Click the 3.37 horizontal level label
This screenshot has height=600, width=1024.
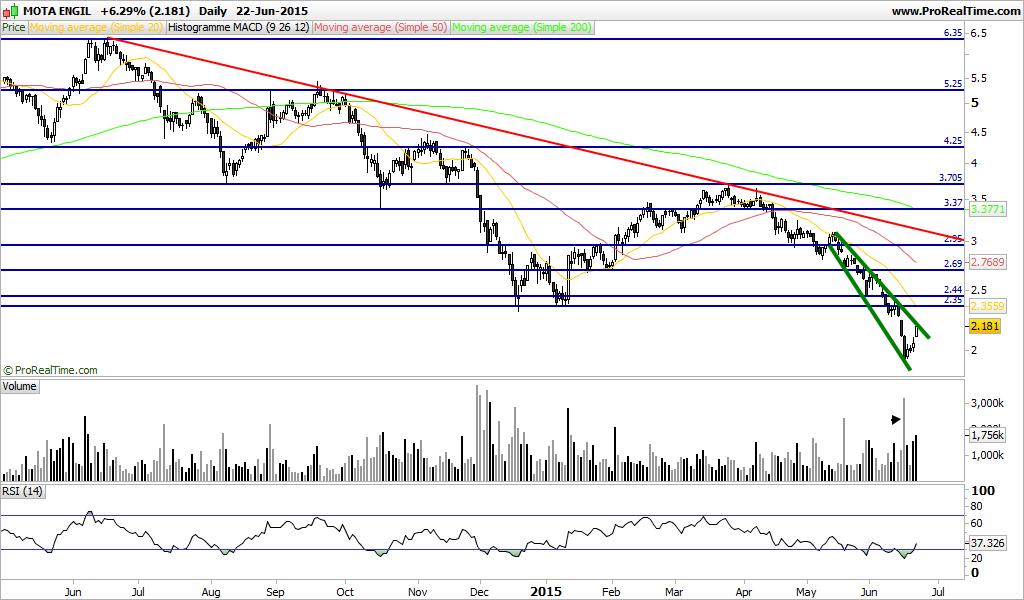(x=953, y=202)
